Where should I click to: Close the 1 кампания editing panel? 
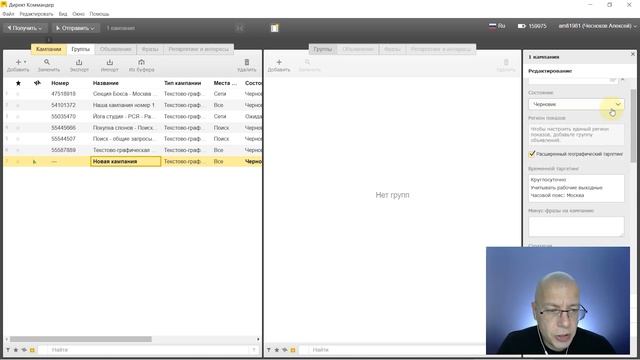point(633,54)
